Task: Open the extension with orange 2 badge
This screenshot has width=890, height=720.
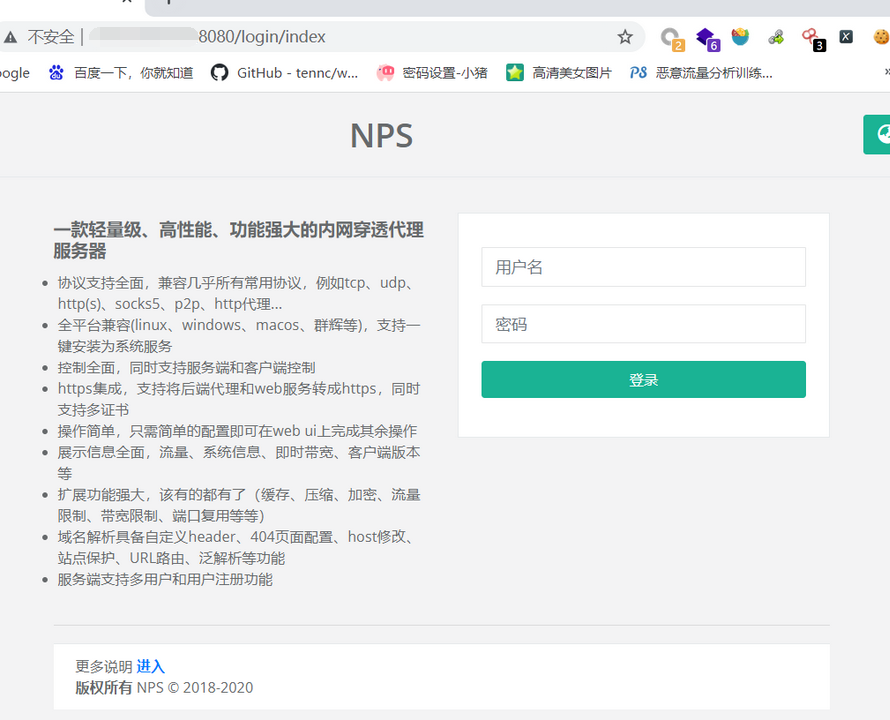Action: (672, 39)
